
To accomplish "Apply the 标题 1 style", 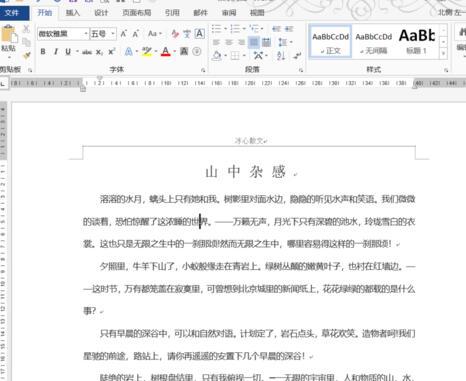I will tap(417, 42).
